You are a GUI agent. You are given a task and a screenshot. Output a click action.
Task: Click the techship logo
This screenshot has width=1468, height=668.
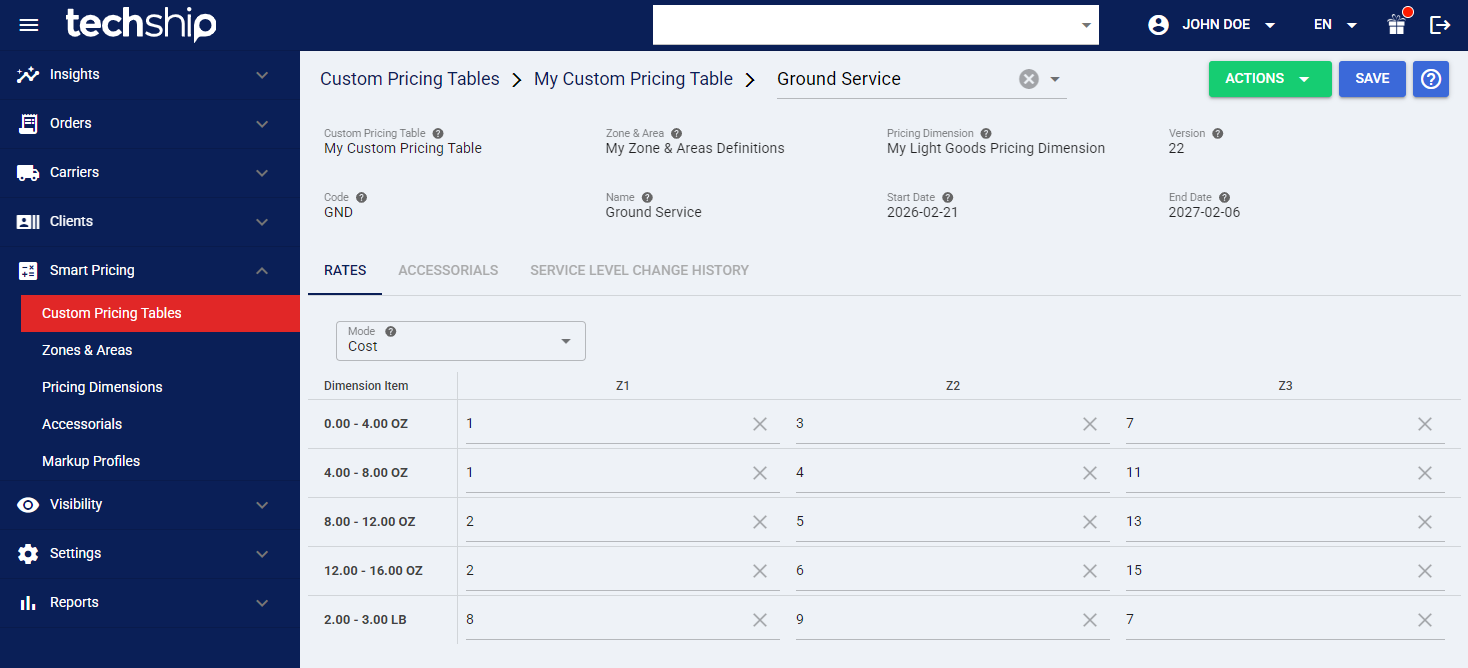(140, 24)
